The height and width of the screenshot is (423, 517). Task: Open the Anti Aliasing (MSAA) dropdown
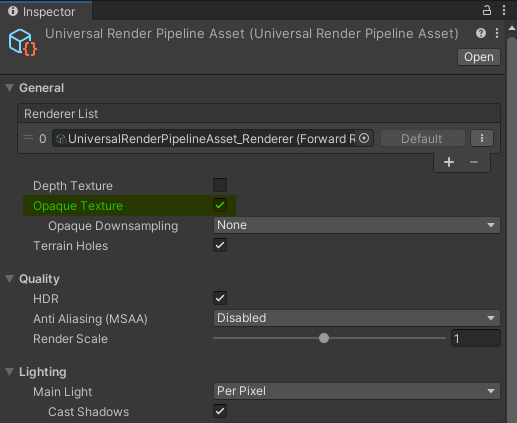[357, 318]
